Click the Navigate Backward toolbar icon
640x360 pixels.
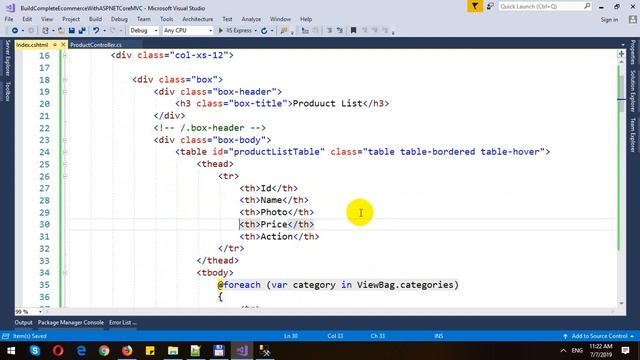click(x=15, y=31)
